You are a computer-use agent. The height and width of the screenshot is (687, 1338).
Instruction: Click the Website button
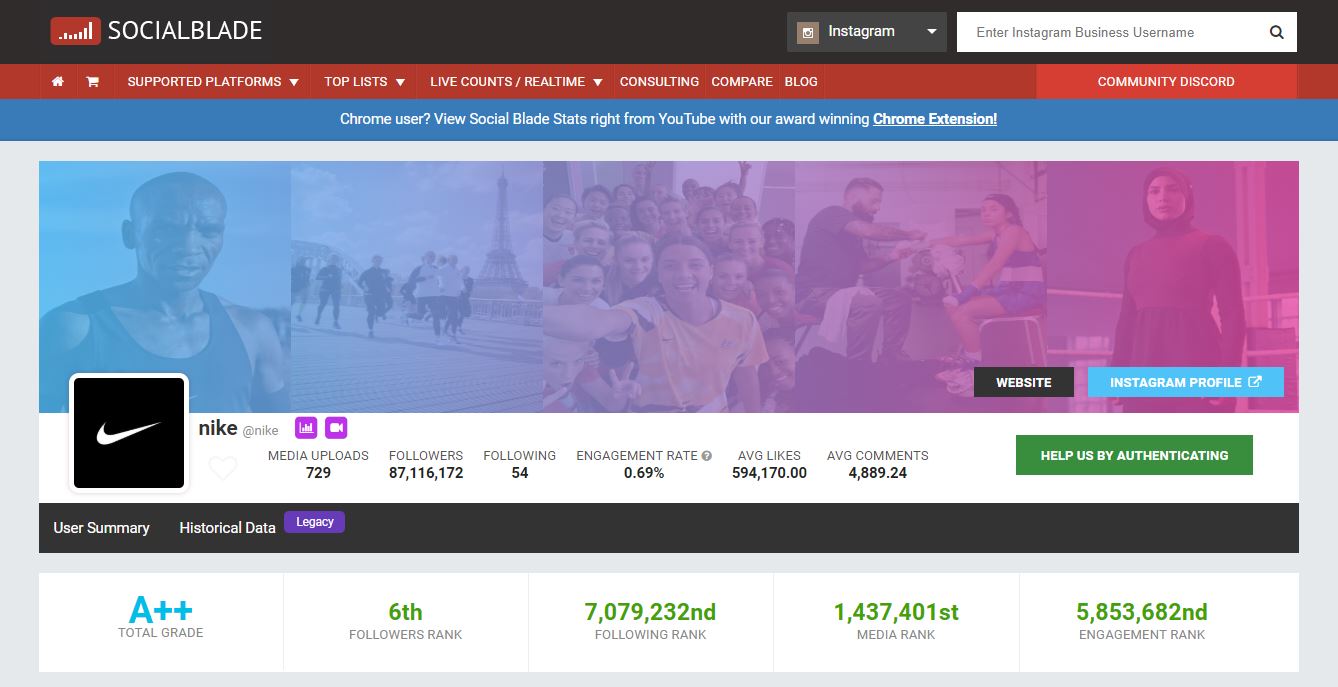(x=1024, y=382)
